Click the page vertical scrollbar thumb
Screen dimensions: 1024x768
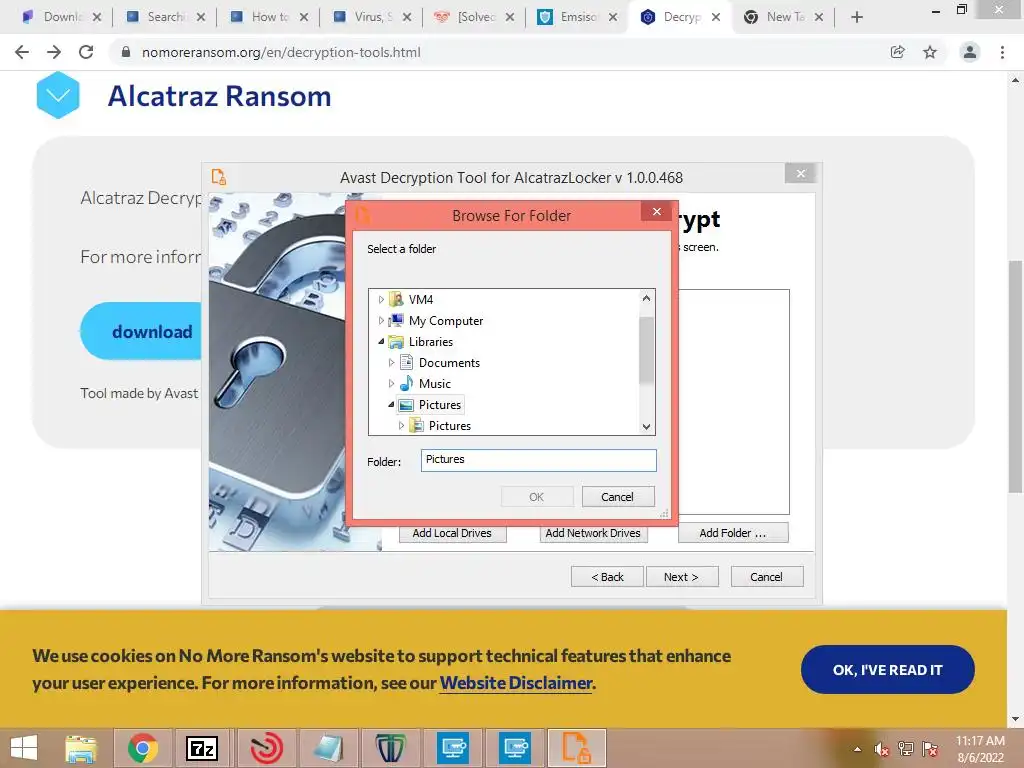click(x=1015, y=376)
